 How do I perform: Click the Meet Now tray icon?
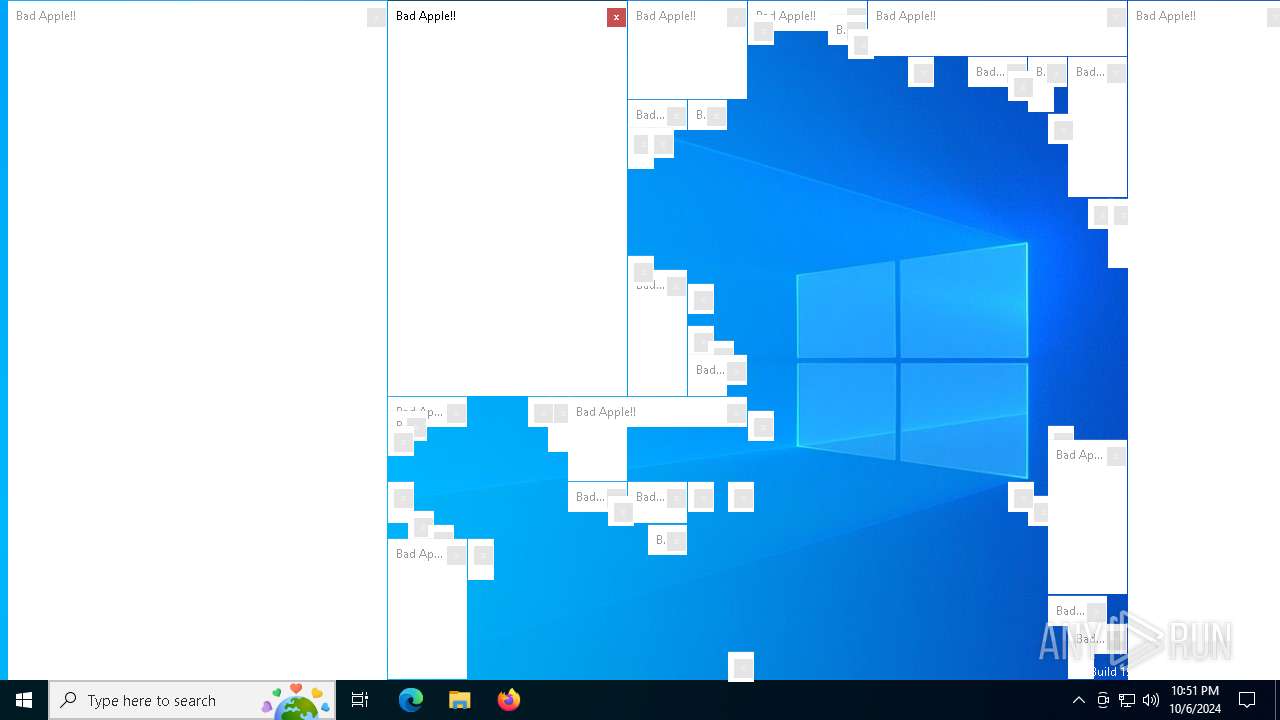(1102, 700)
